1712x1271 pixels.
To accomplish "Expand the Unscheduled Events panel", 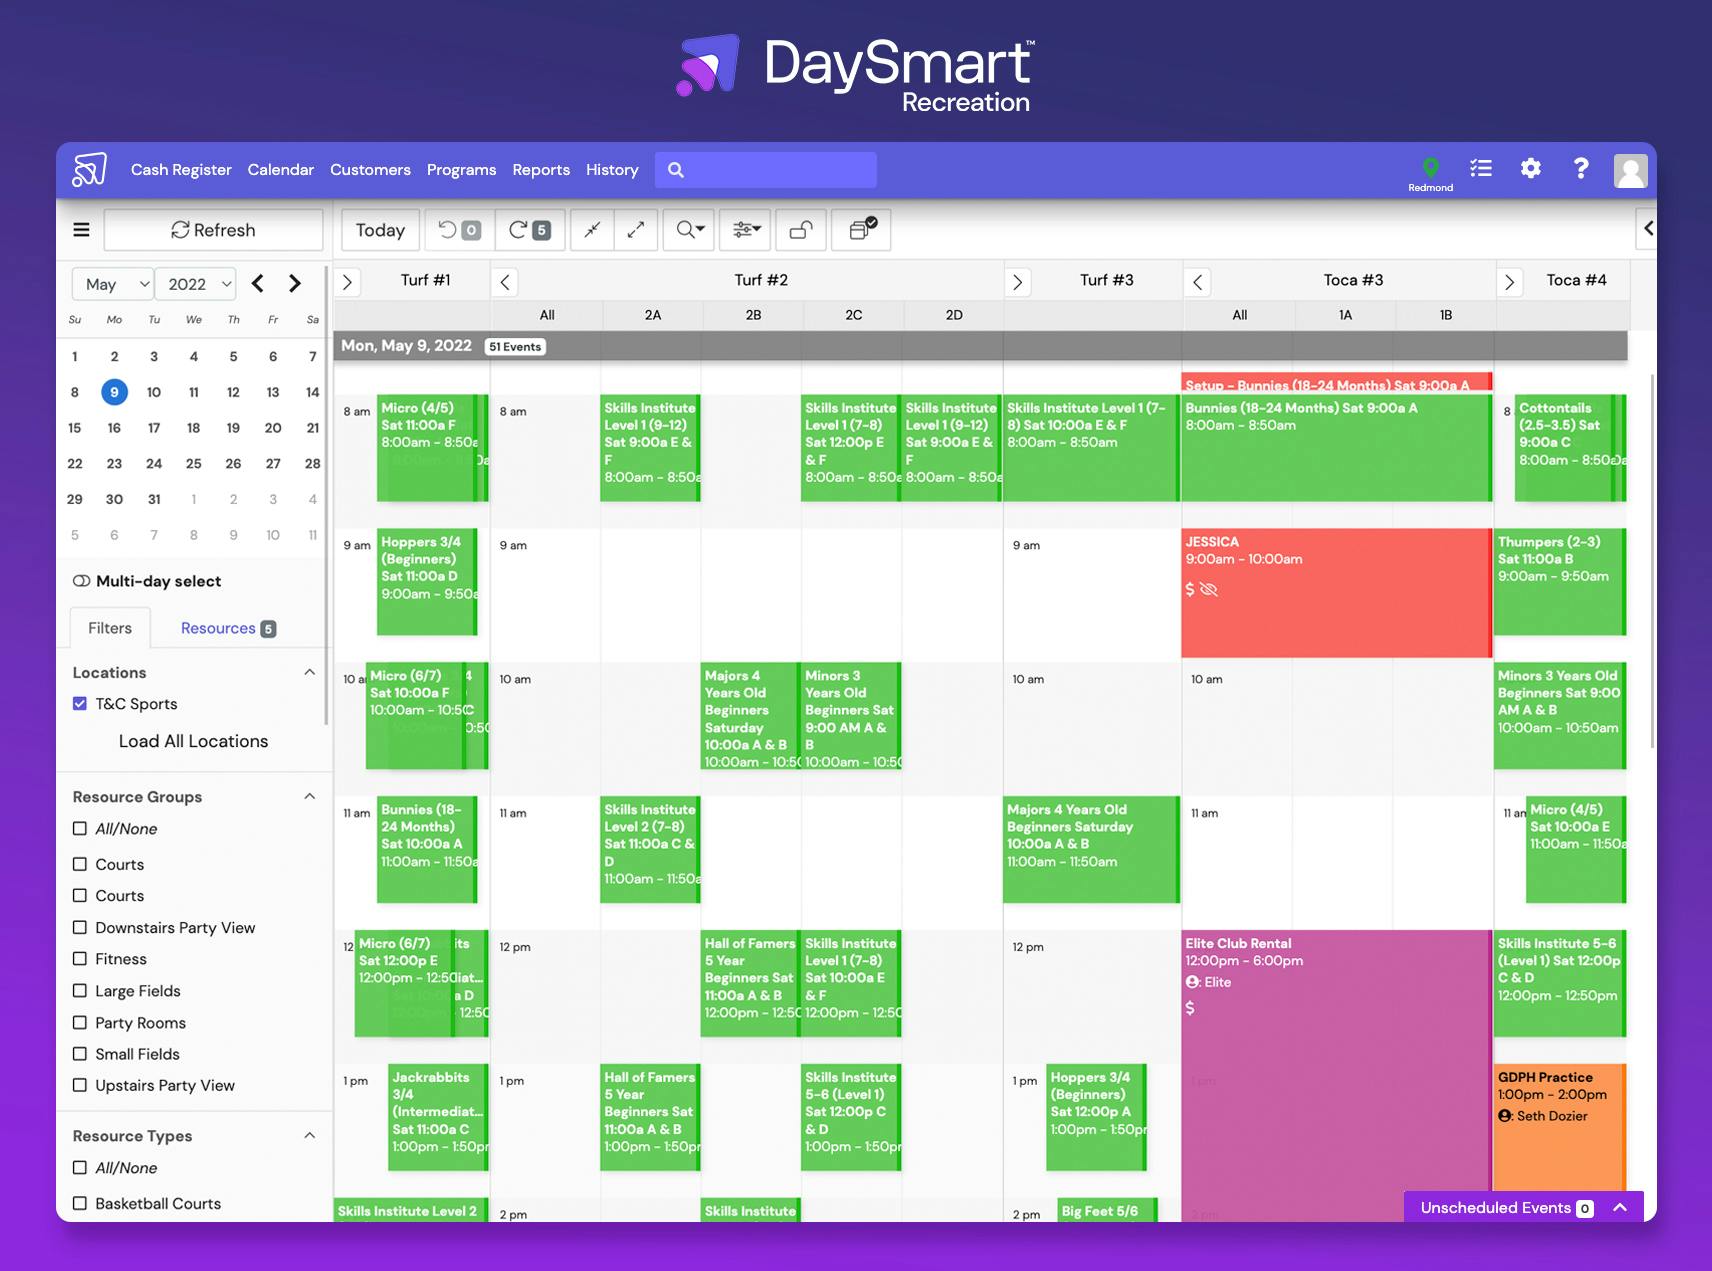I will pyautogui.click(x=1618, y=1207).
